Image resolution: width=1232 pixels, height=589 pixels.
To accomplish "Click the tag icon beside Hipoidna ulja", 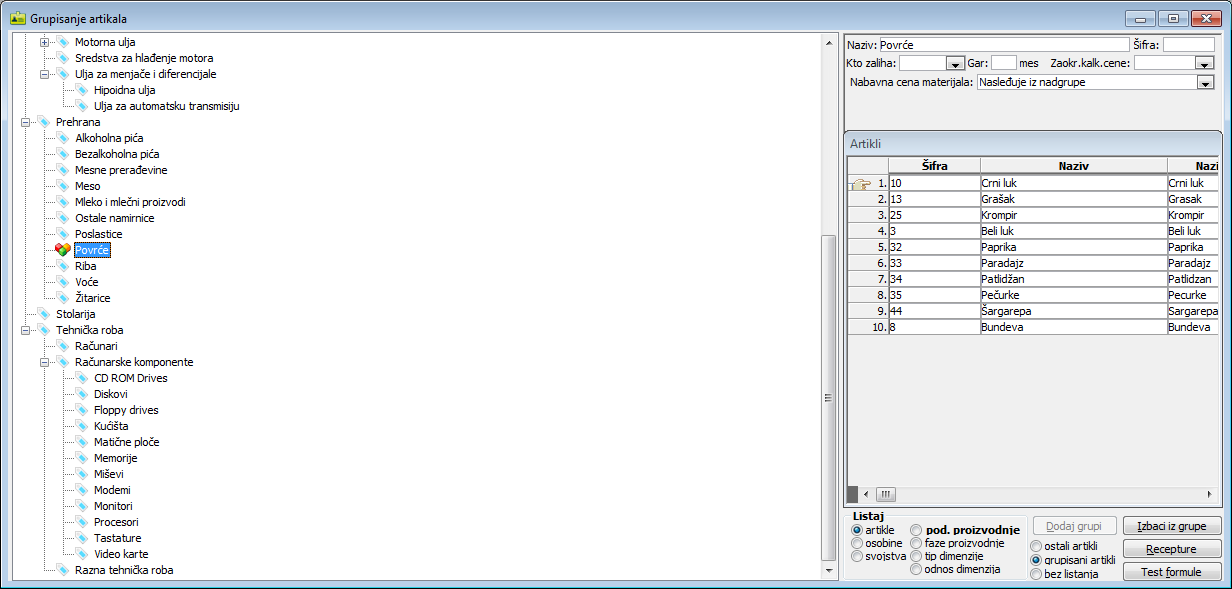I will (82, 90).
